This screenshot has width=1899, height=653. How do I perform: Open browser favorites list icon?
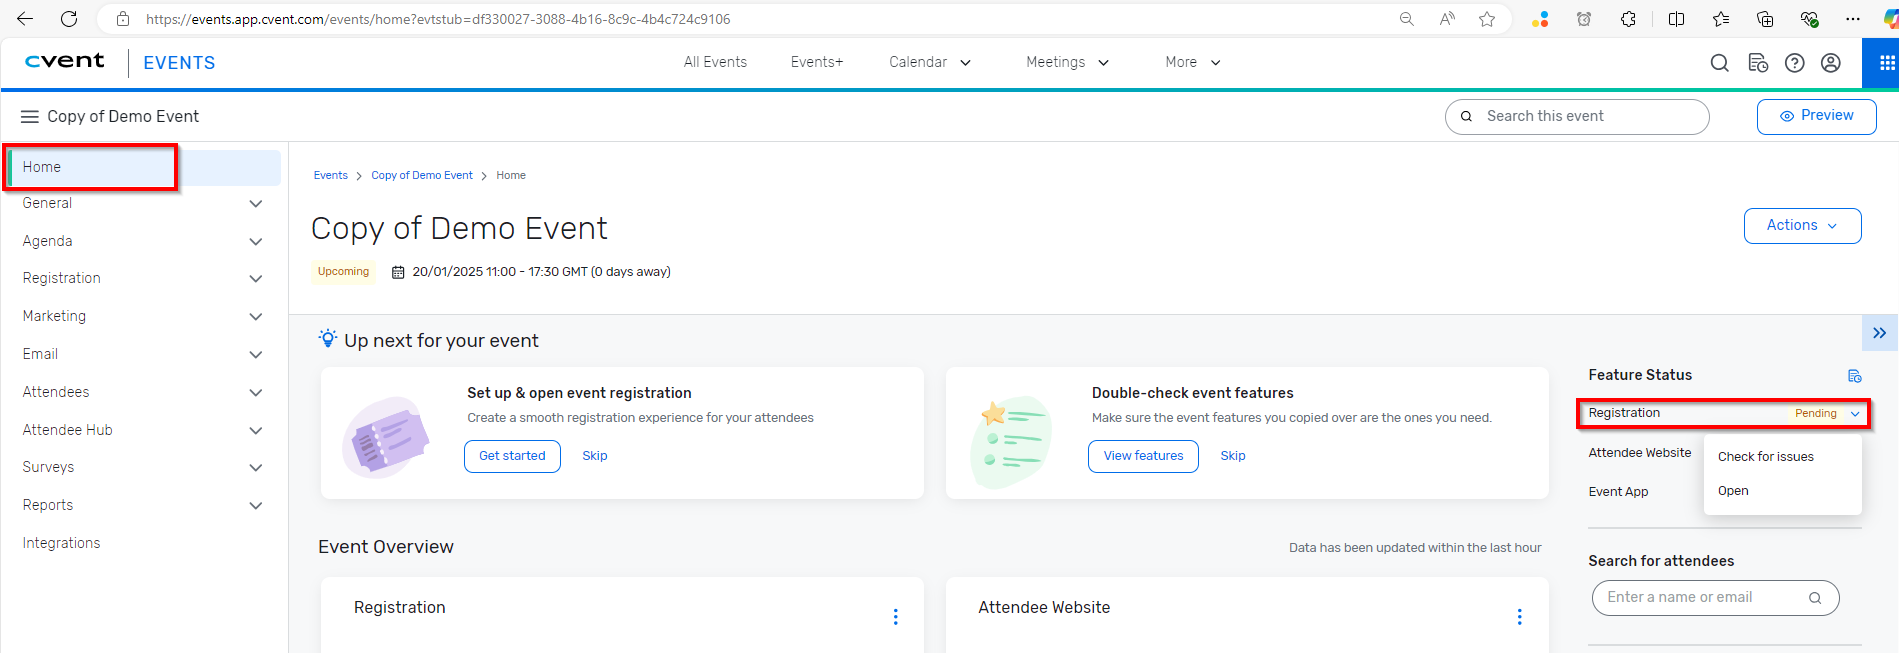pyautogui.click(x=1721, y=19)
